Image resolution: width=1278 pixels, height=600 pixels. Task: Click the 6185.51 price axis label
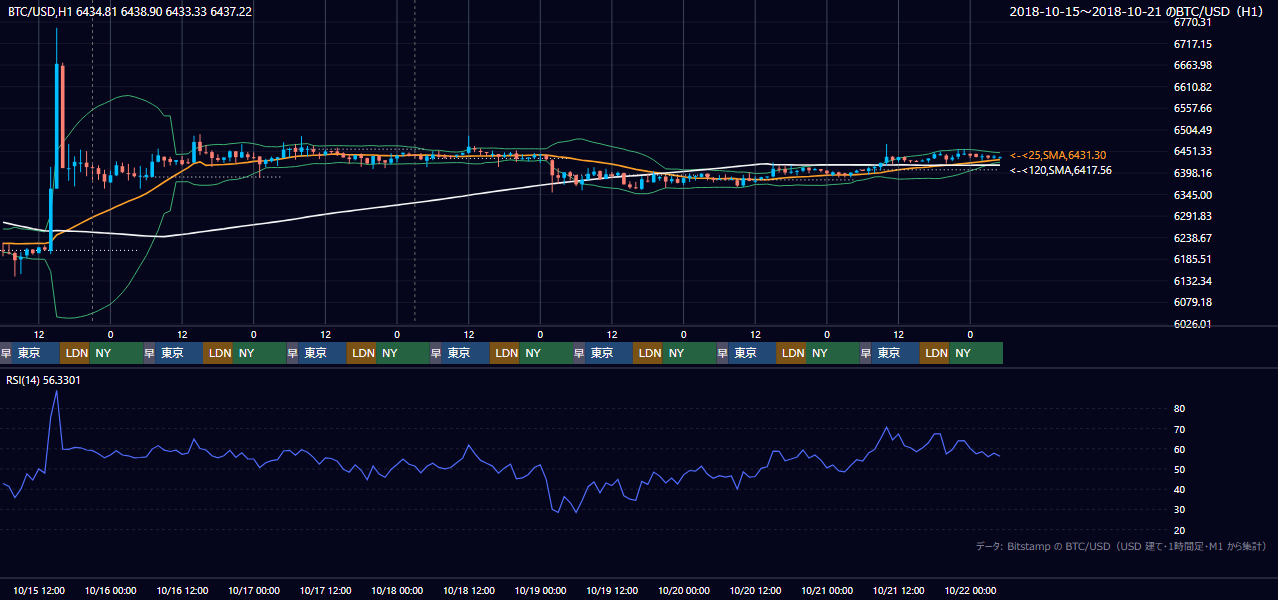1193,259
